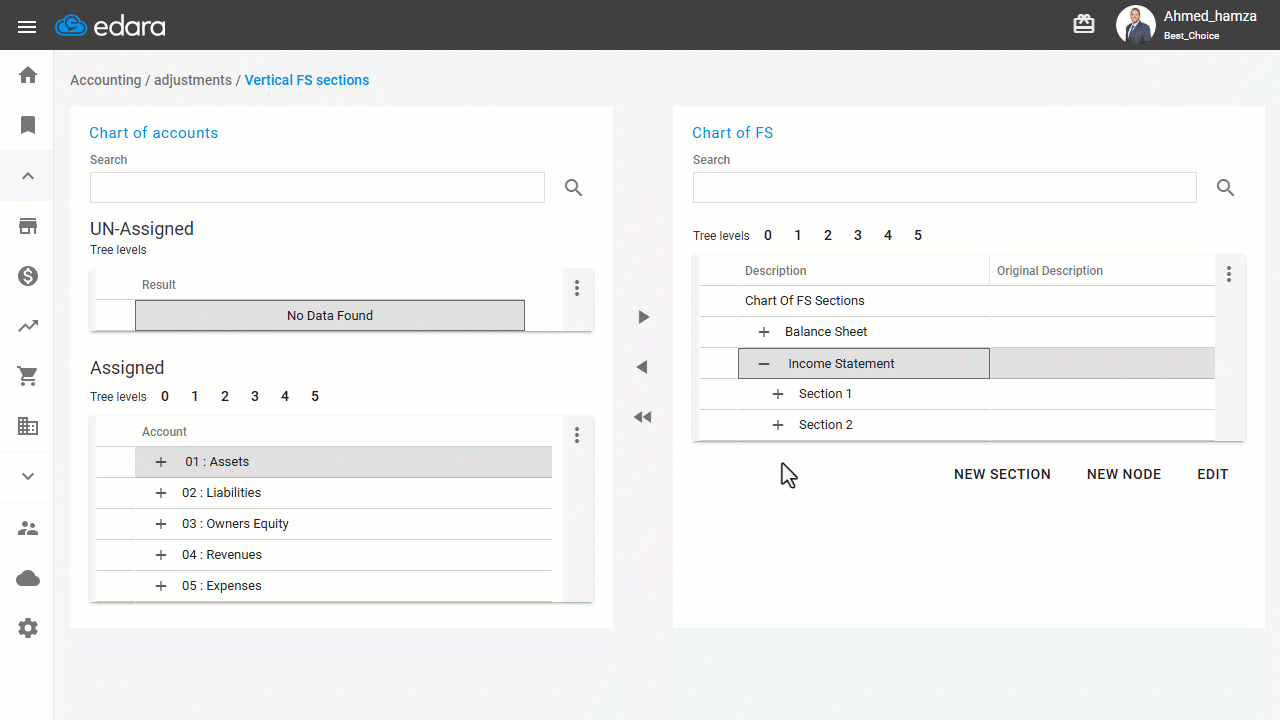Click adjustments breadcrumb link
This screenshot has height=720, width=1280.
(193, 80)
